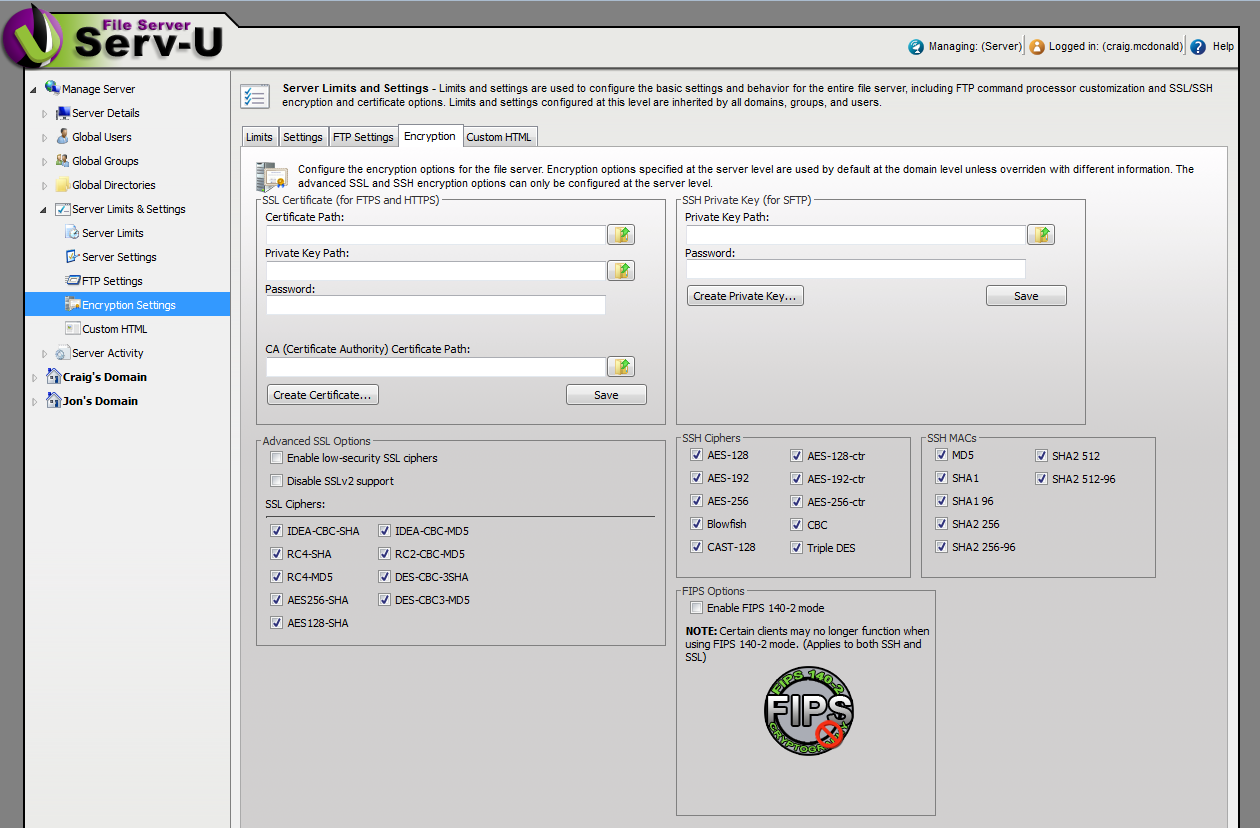Click the Encryption Settings tree icon
Screen dimensions: 1260x828
tap(72, 305)
